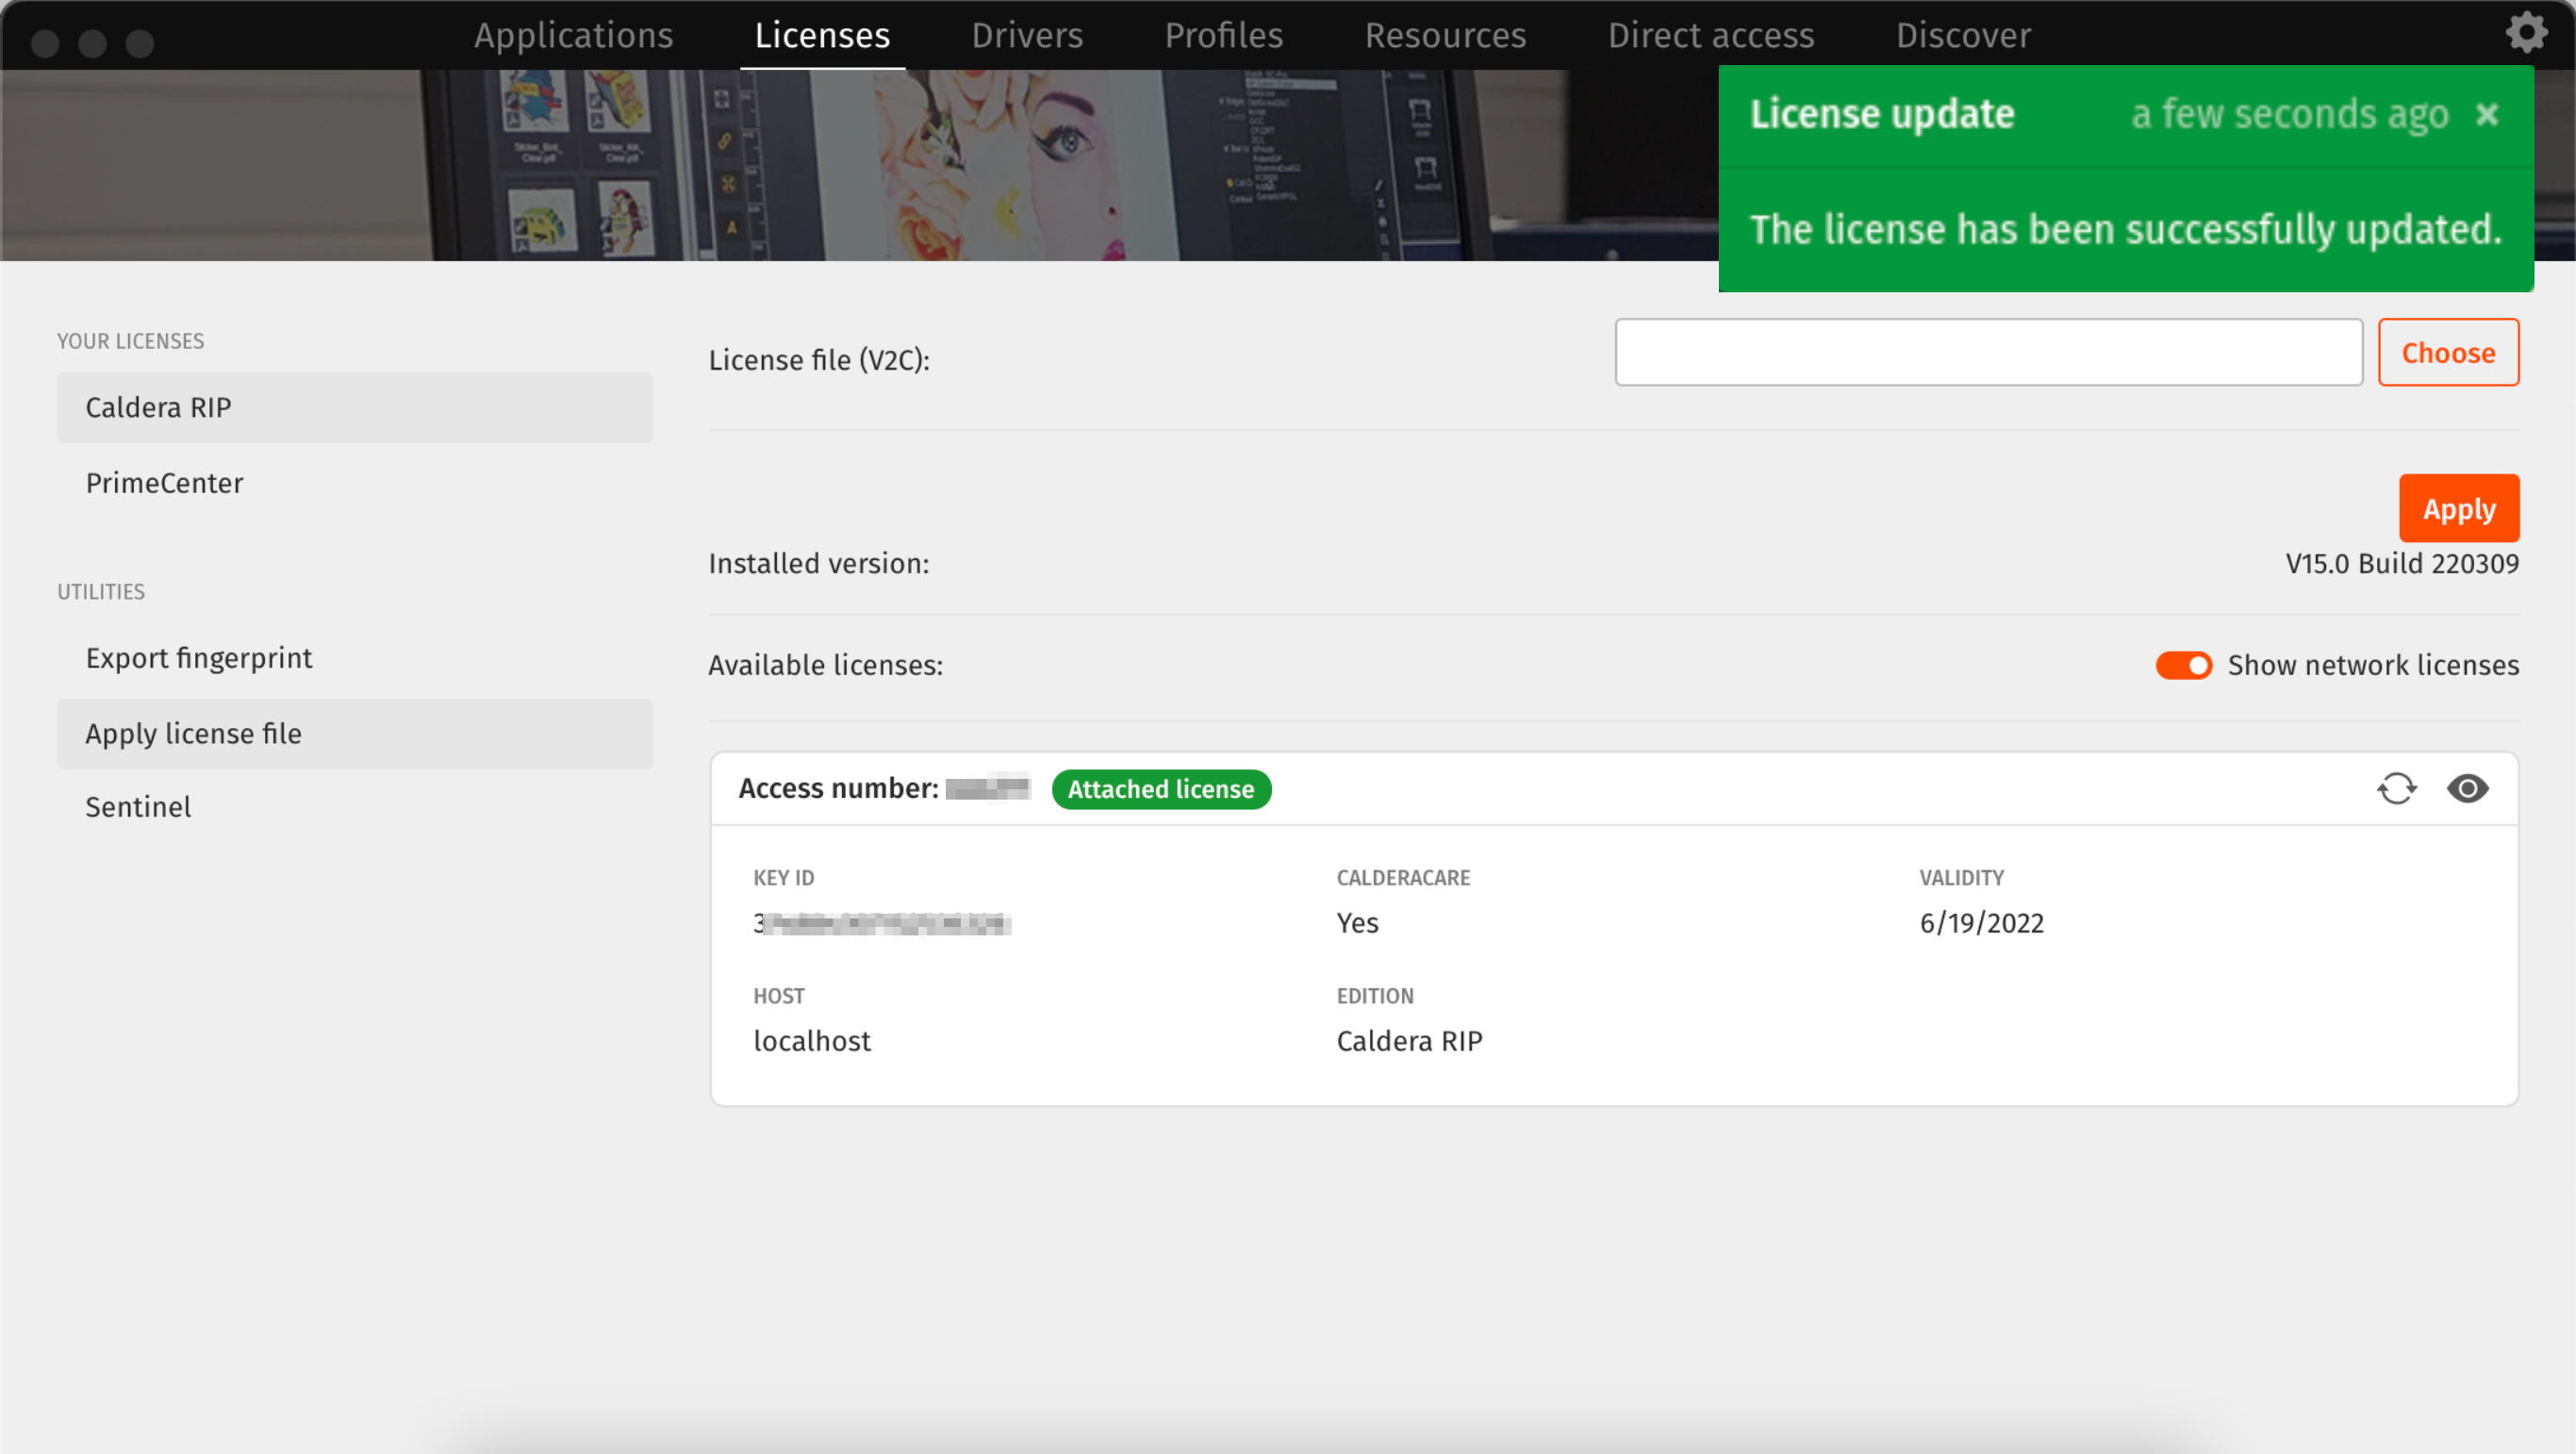Click the CalderaCare value Yes
Screen dimensions: 2576x1454
(x=1357, y=922)
